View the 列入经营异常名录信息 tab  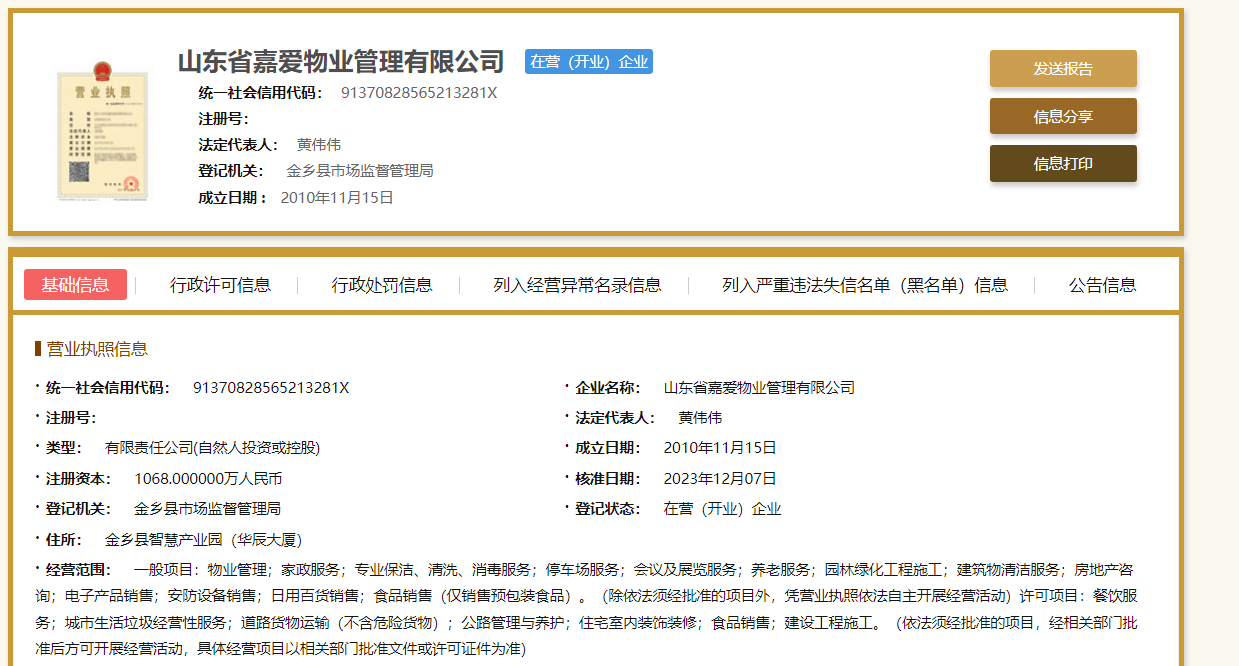577,285
